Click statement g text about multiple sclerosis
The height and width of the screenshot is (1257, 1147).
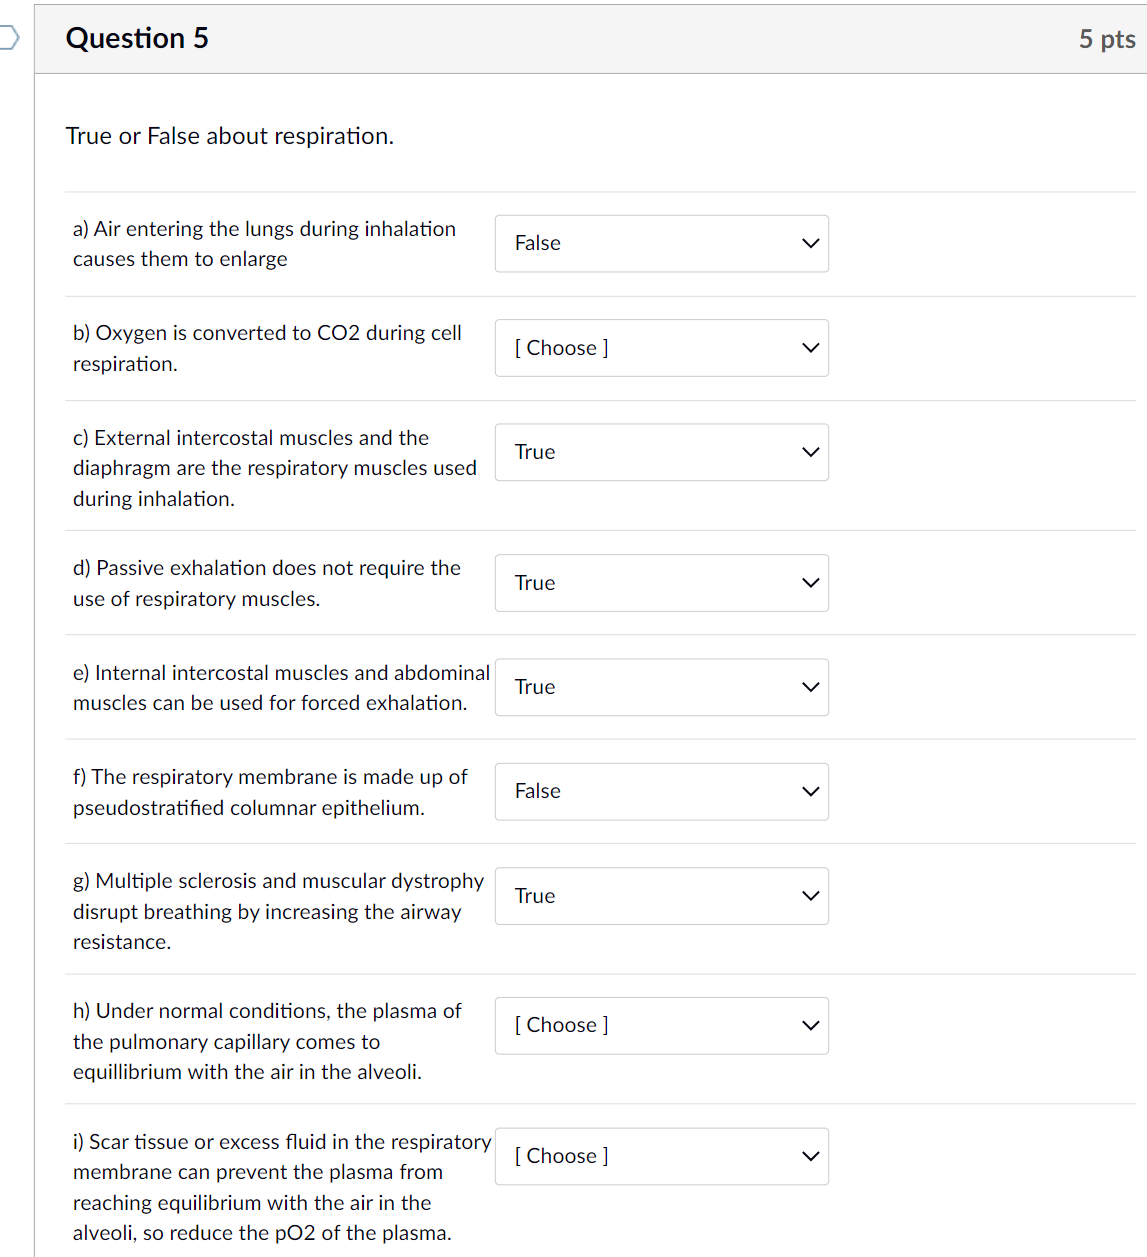point(277,911)
